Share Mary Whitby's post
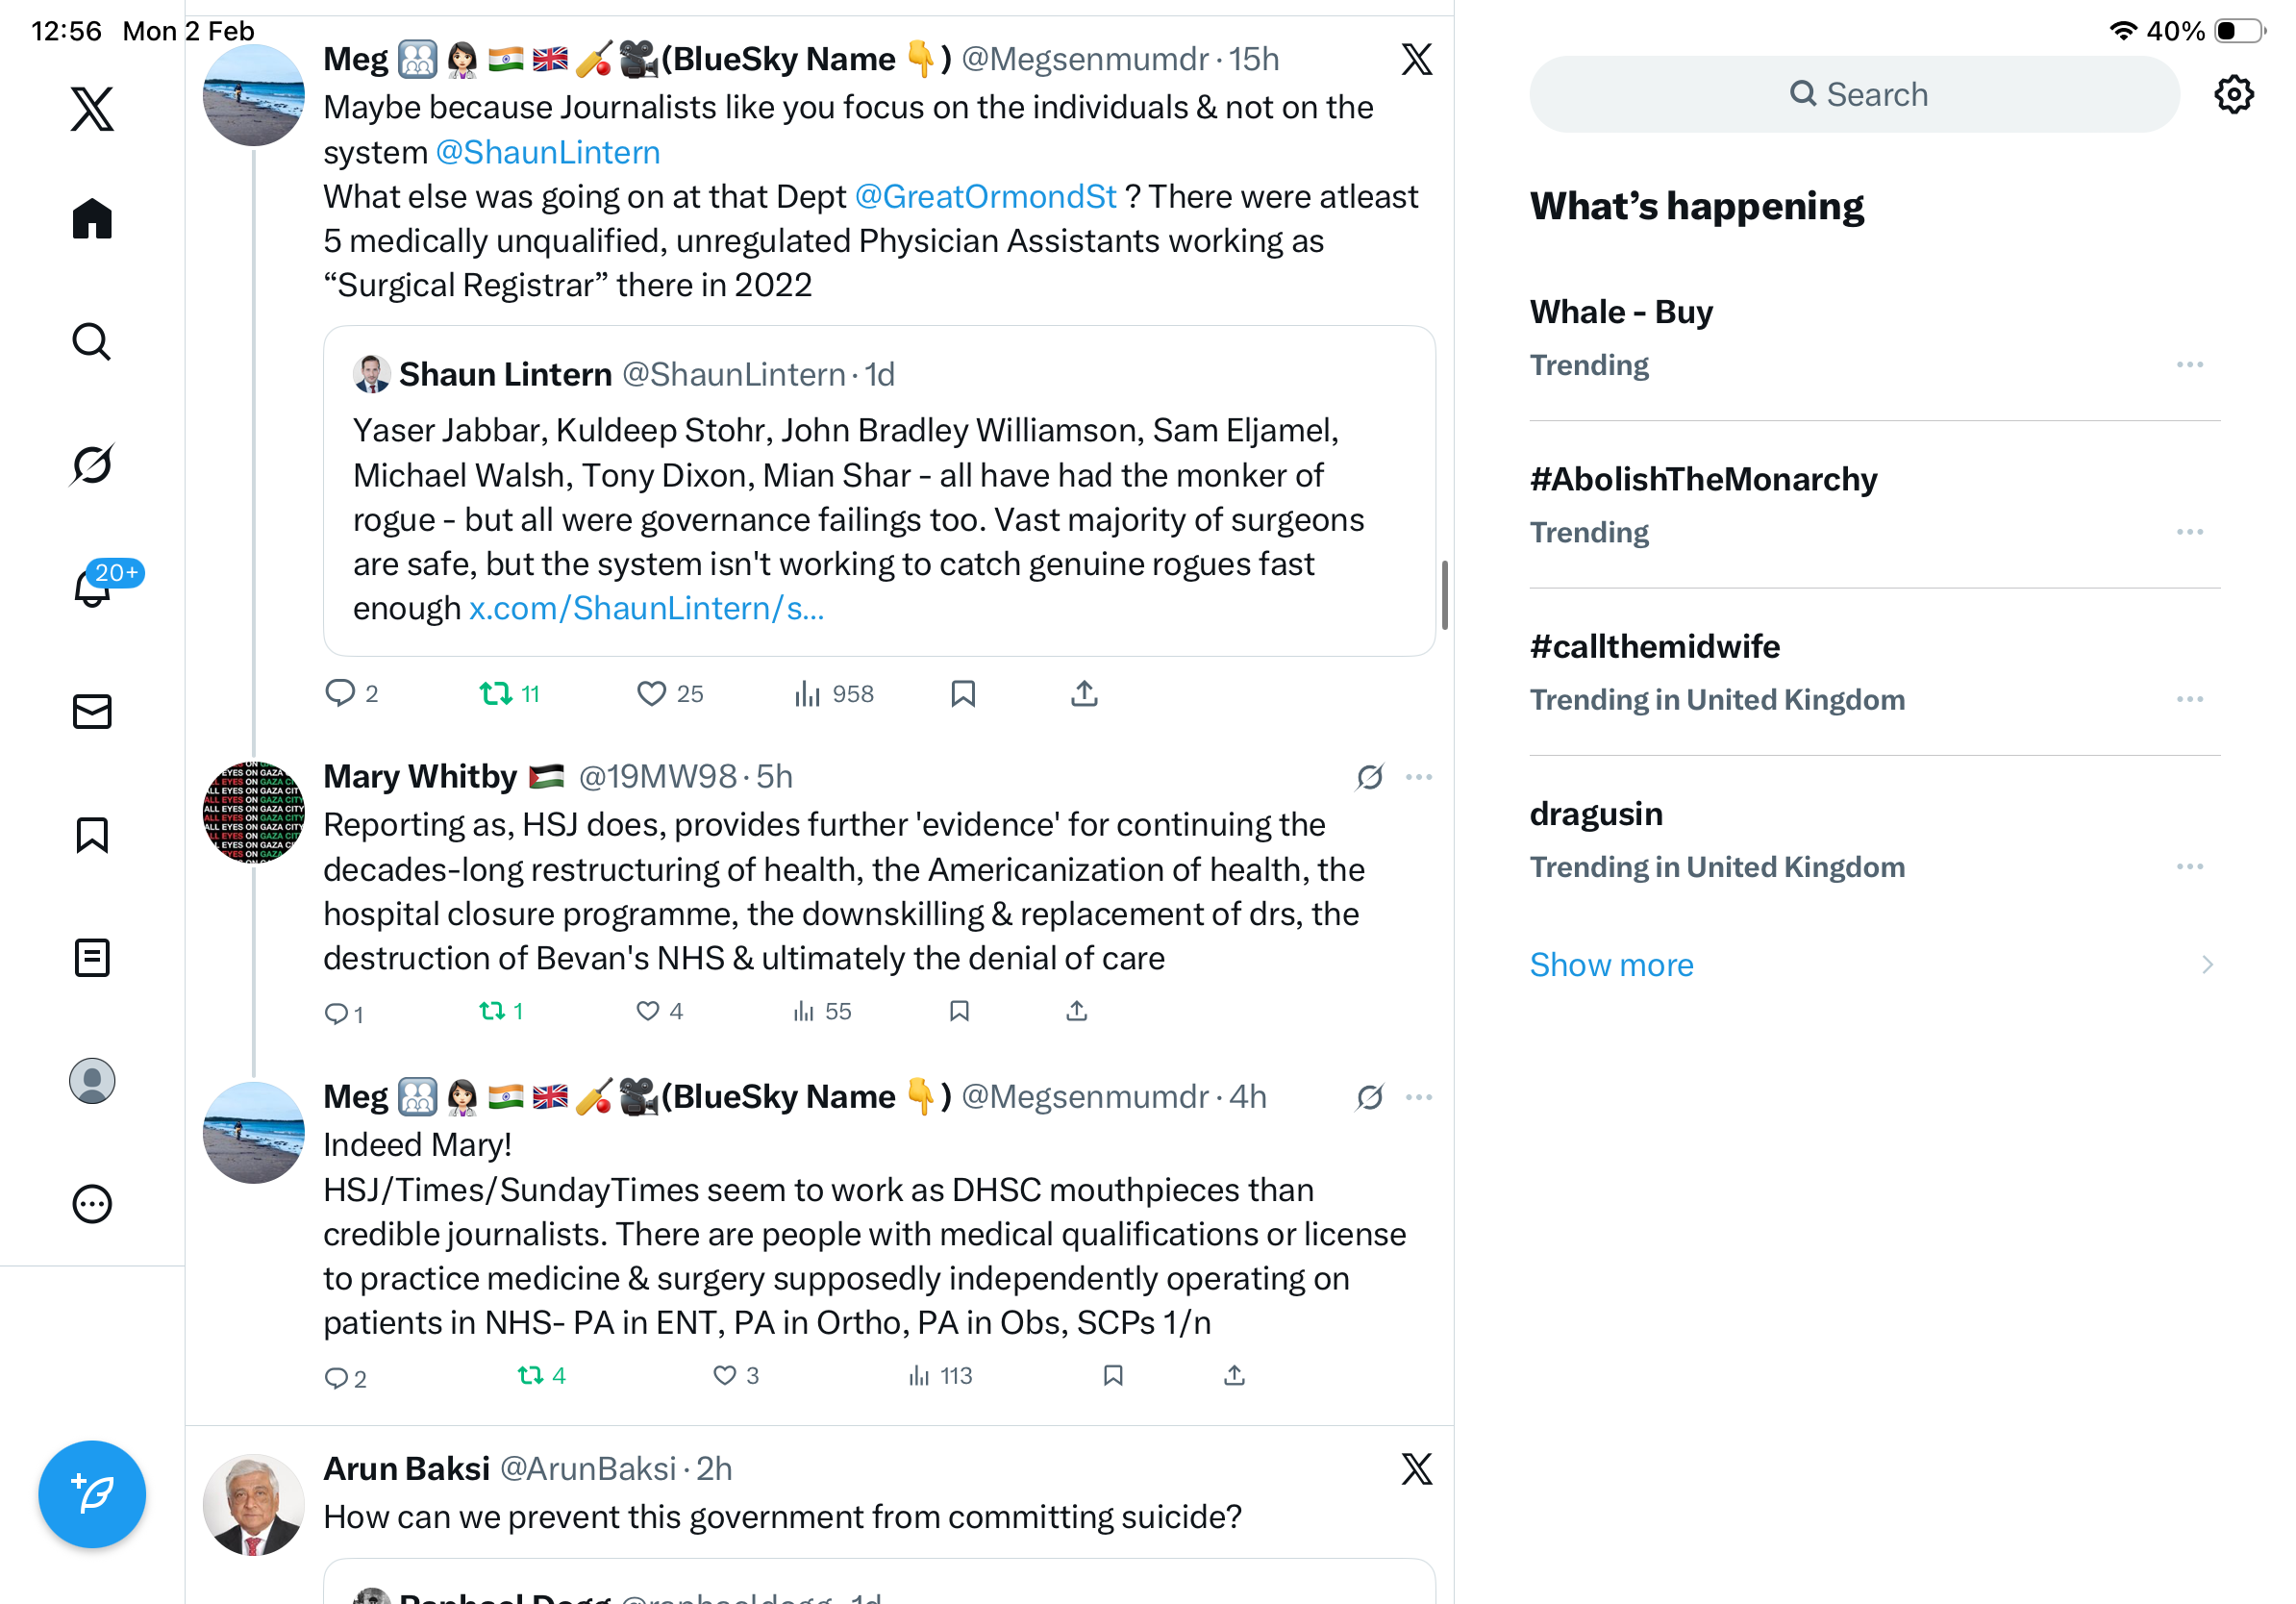The height and width of the screenshot is (1604, 2296). click(x=1077, y=1011)
